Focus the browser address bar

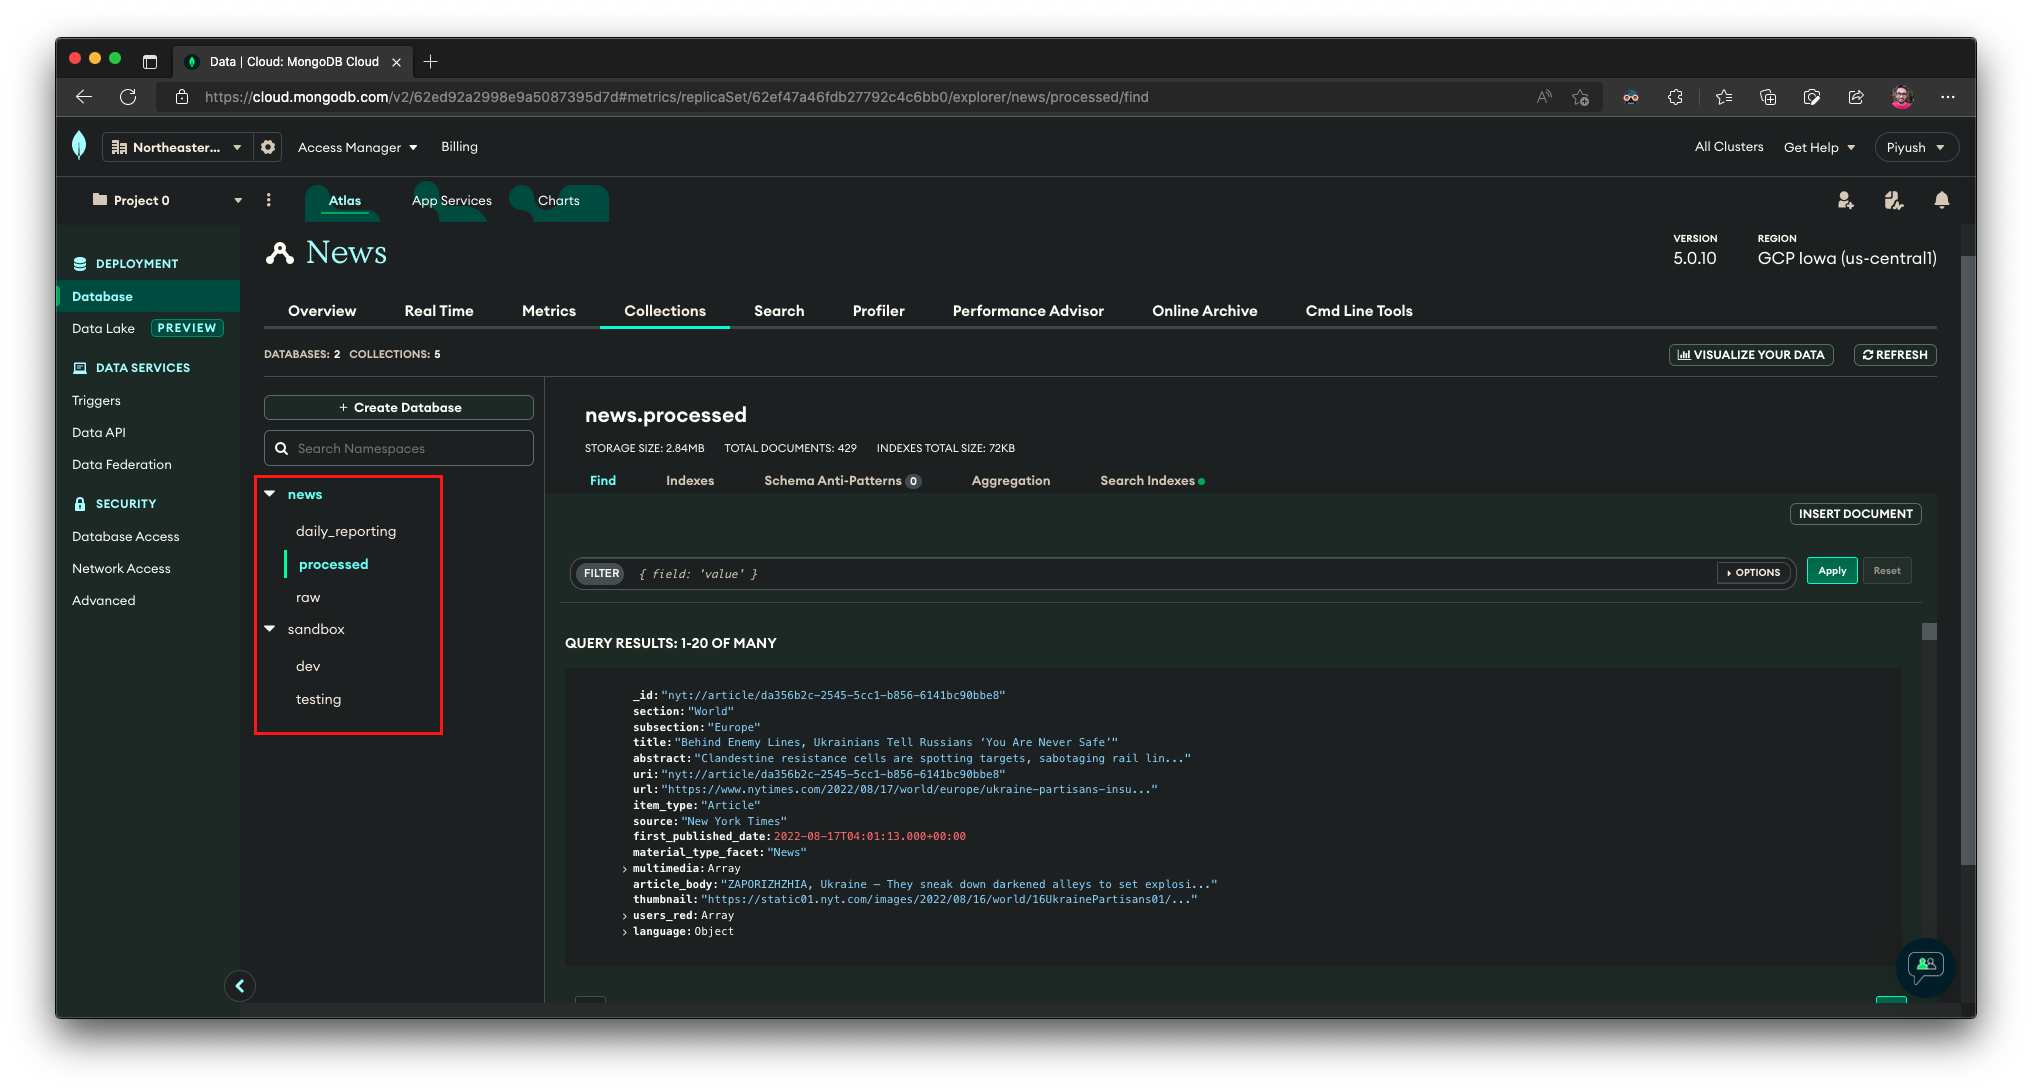click(860, 97)
